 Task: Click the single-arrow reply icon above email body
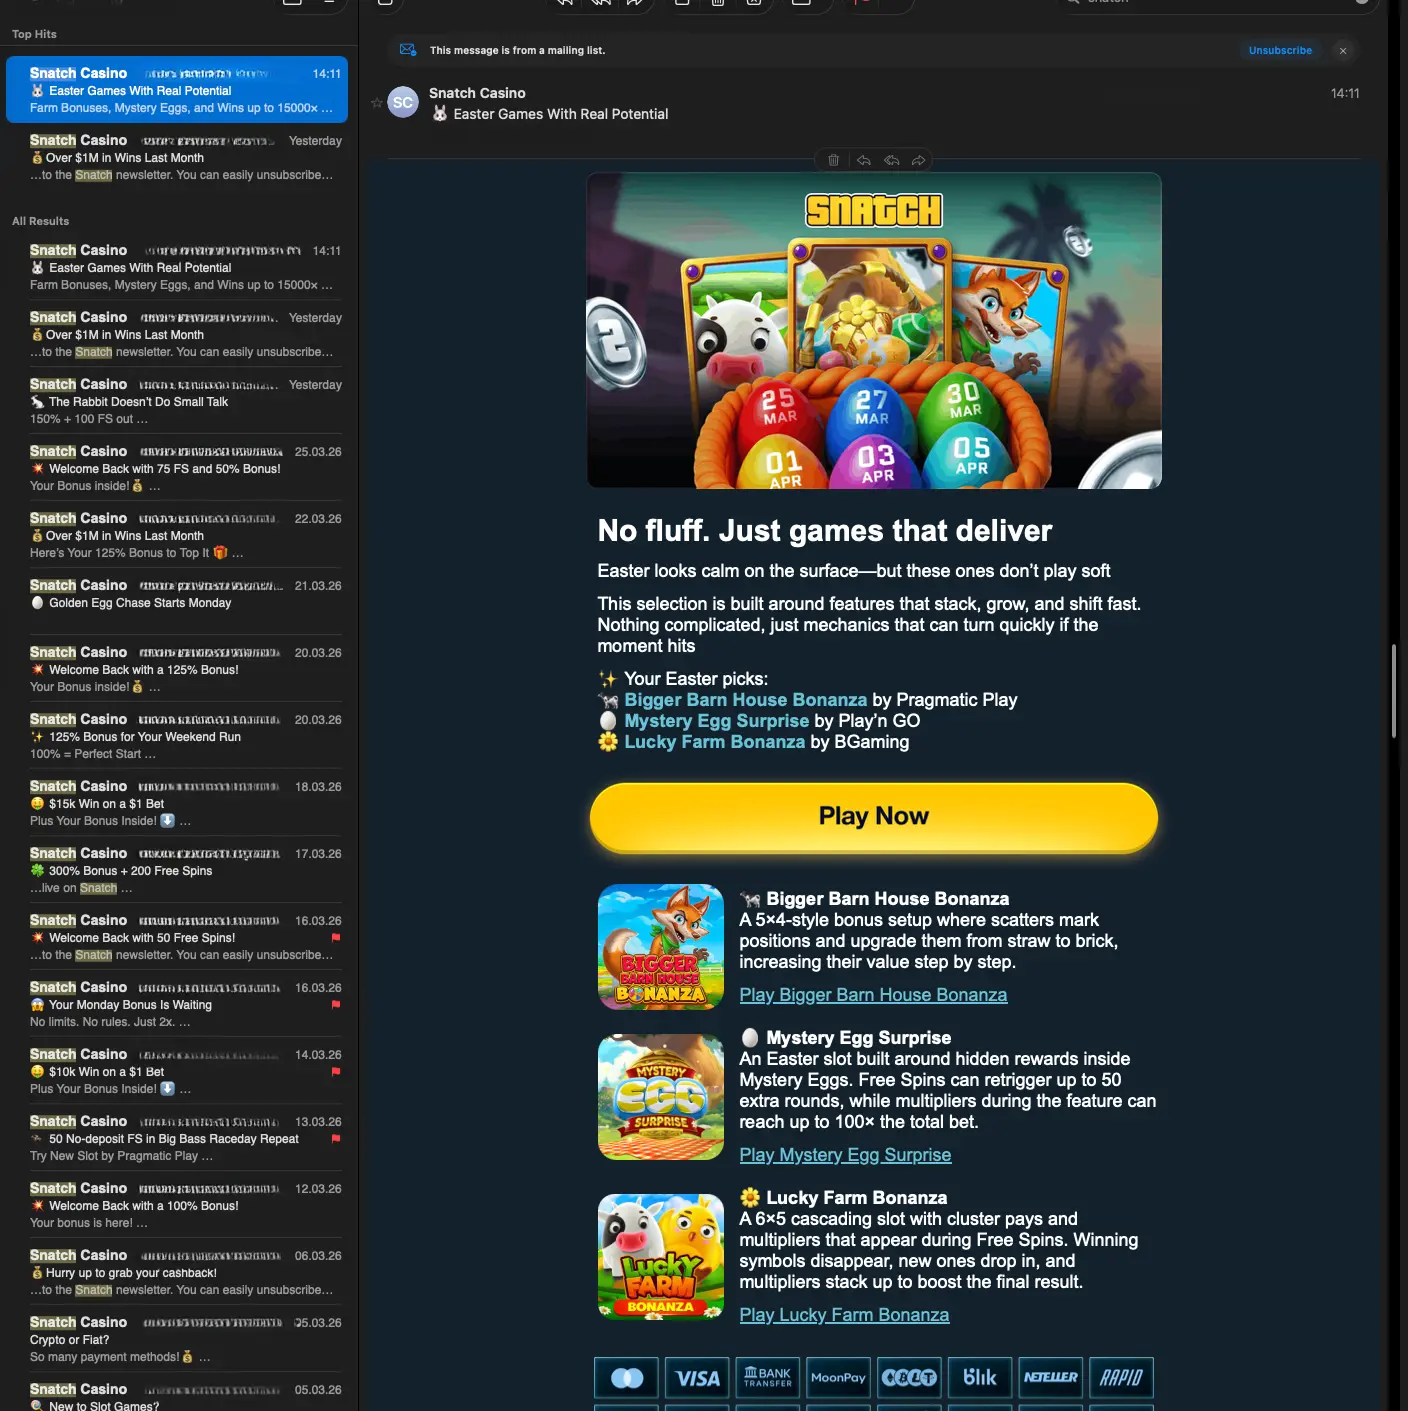[x=863, y=160]
